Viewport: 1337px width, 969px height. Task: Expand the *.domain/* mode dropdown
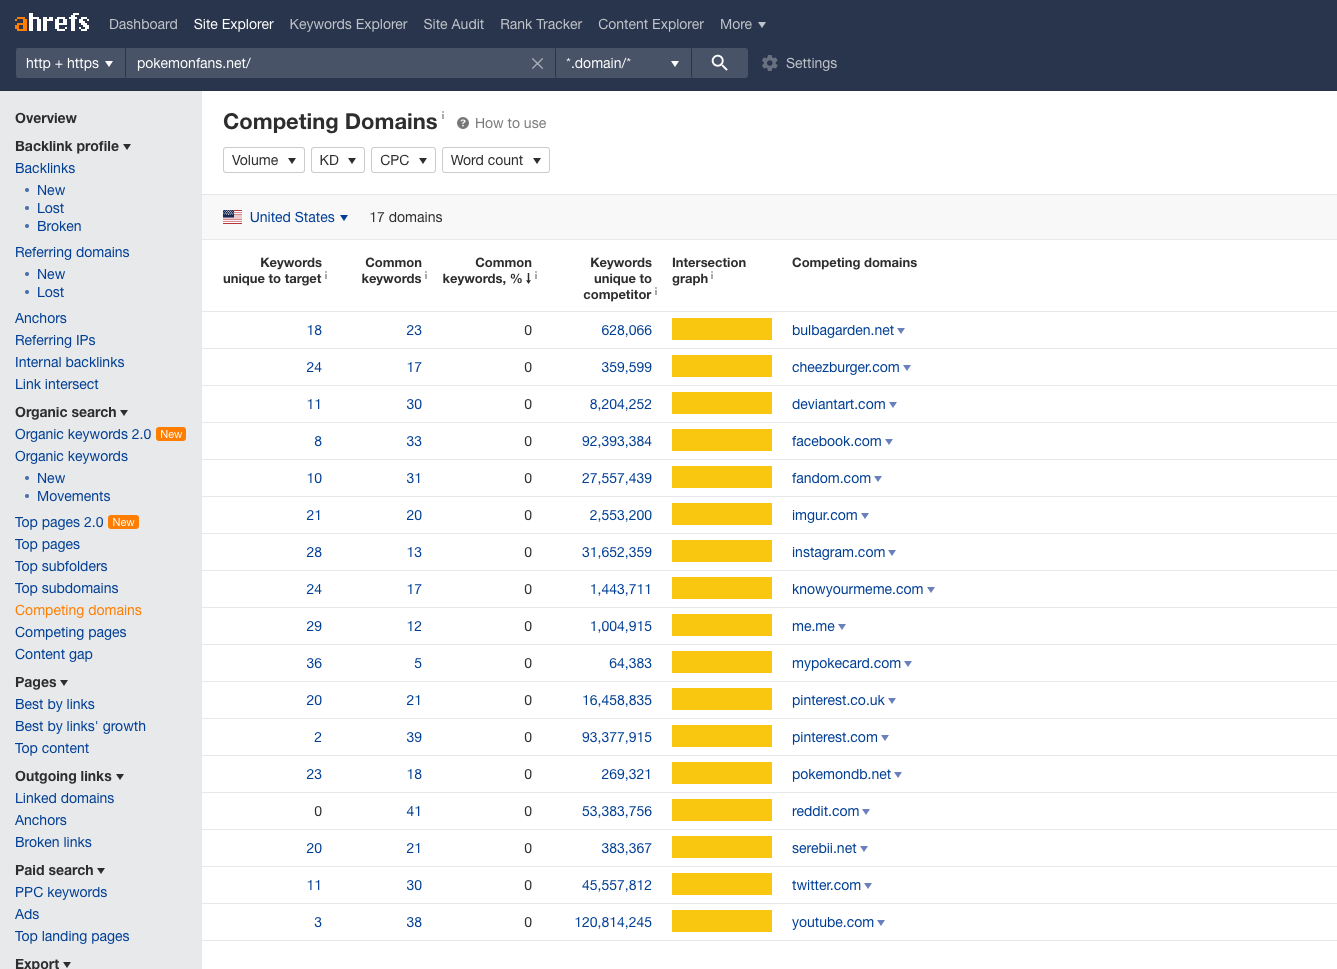[622, 63]
